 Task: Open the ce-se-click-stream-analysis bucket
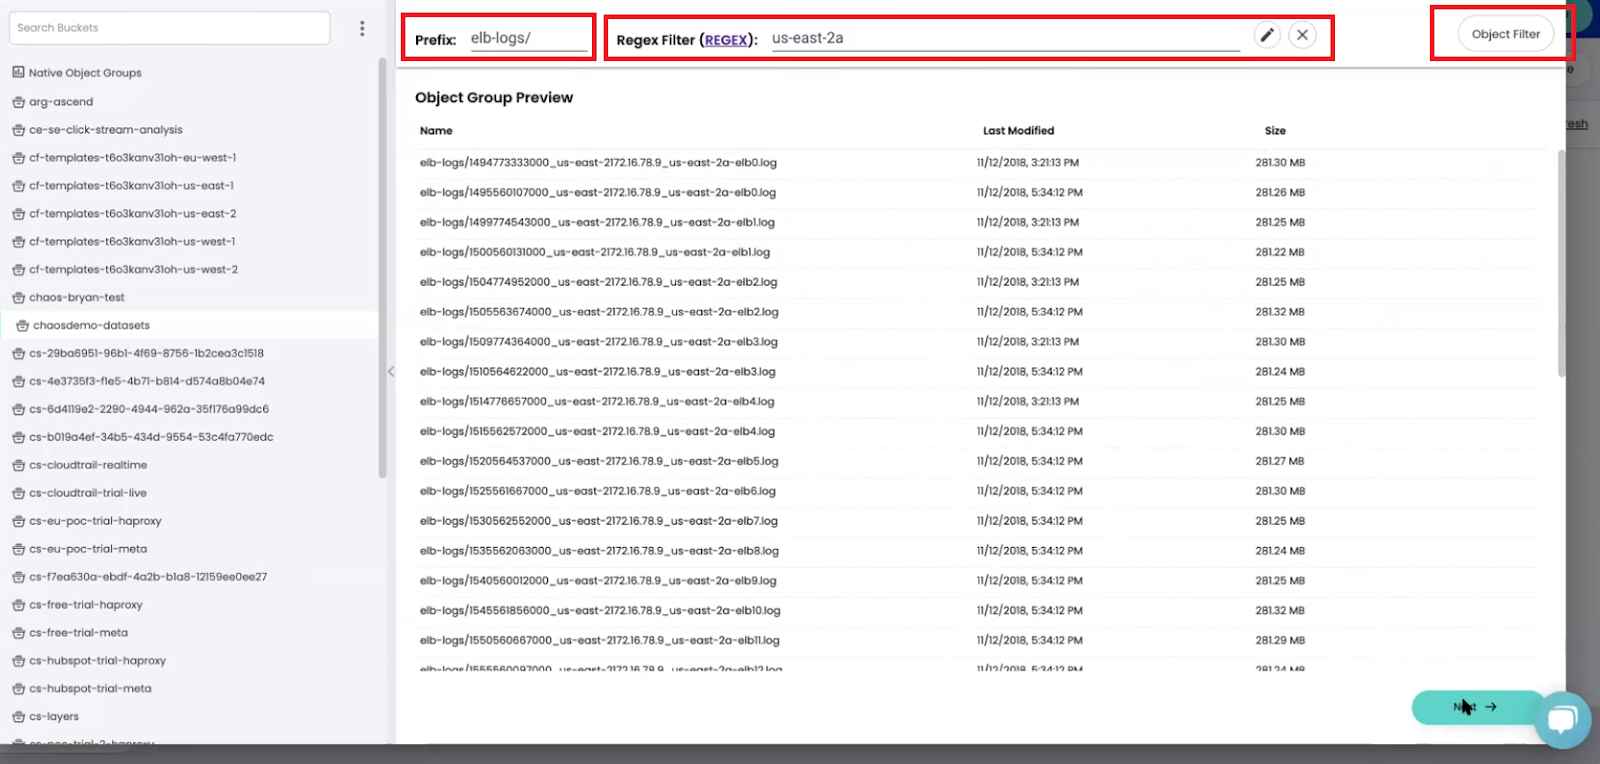(106, 130)
